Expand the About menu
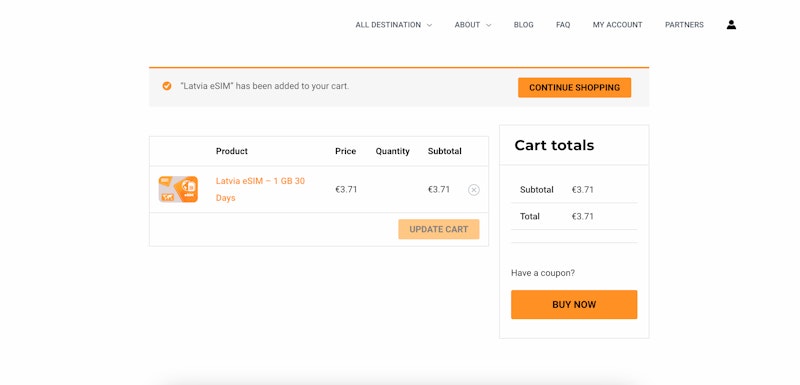The height and width of the screenshot is (385, 800). (473, 24)
